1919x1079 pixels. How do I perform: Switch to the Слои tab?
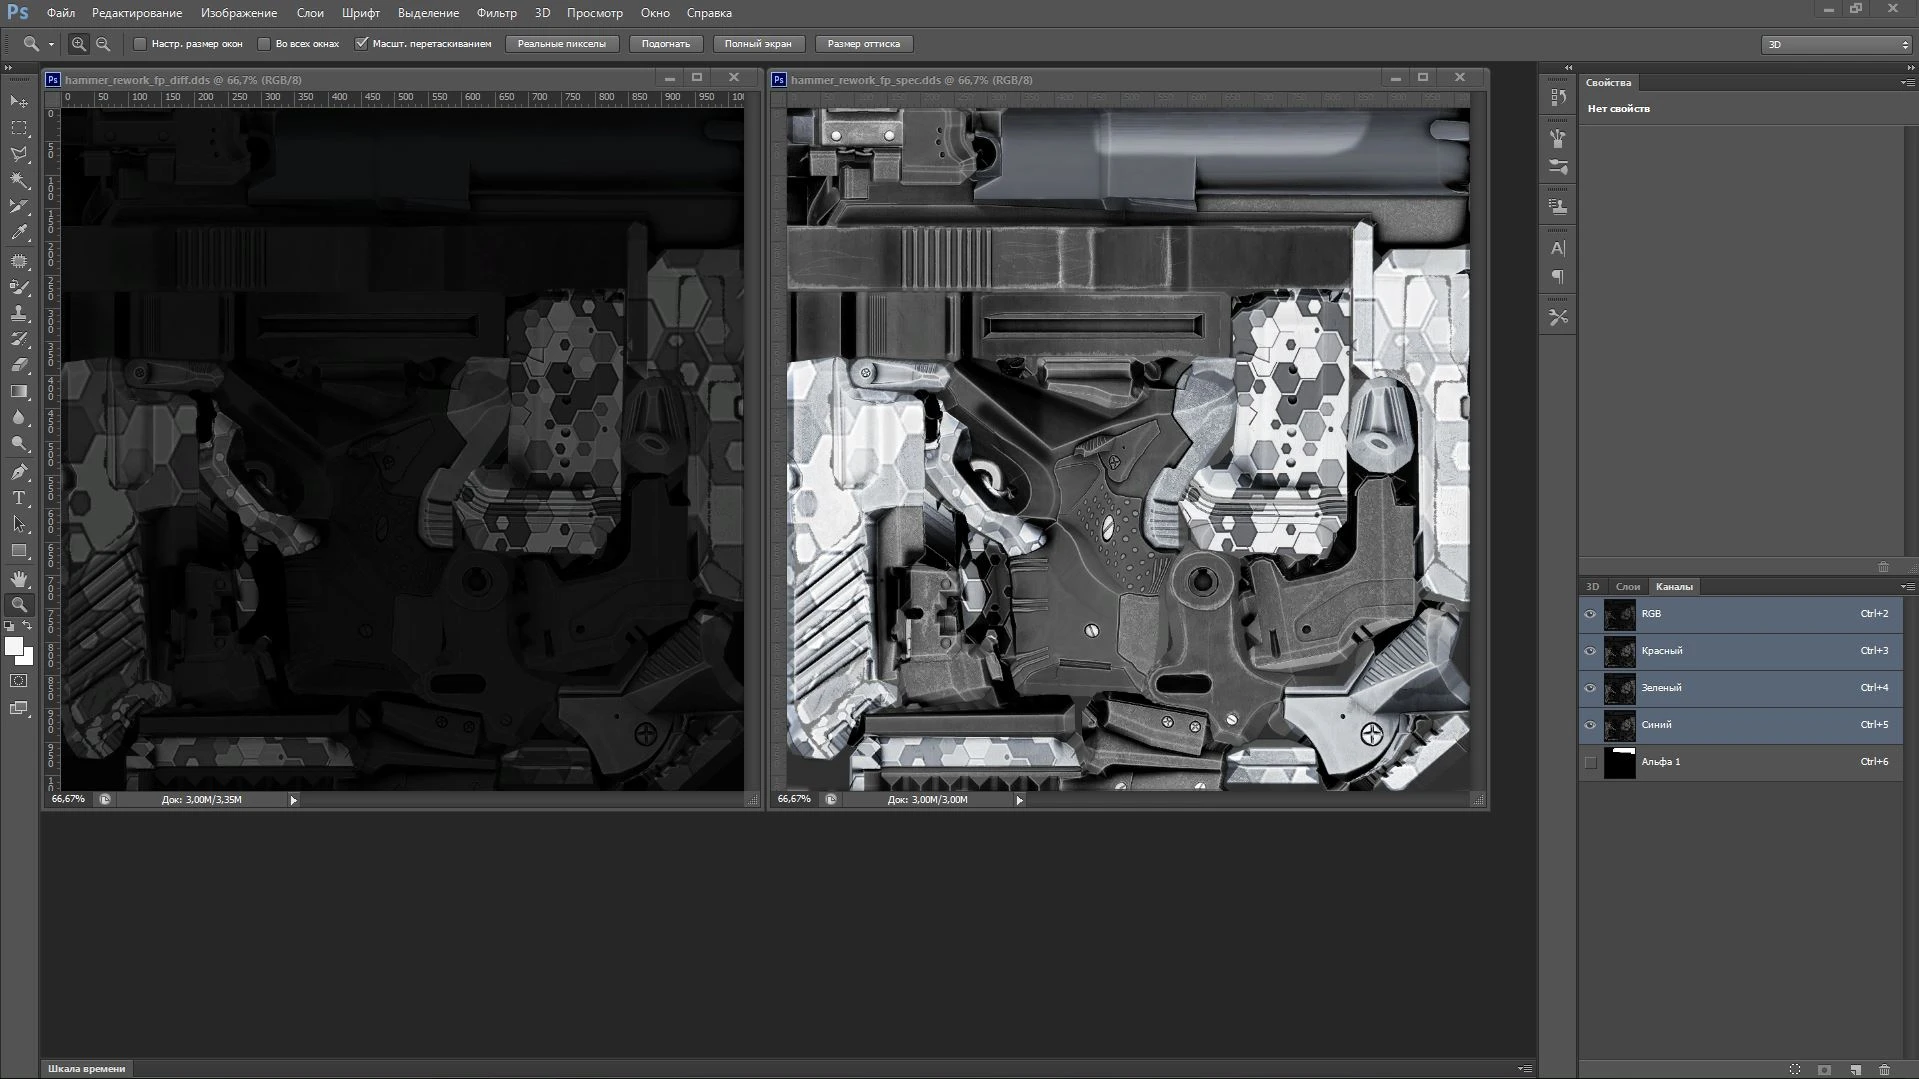pos(1627,587)
